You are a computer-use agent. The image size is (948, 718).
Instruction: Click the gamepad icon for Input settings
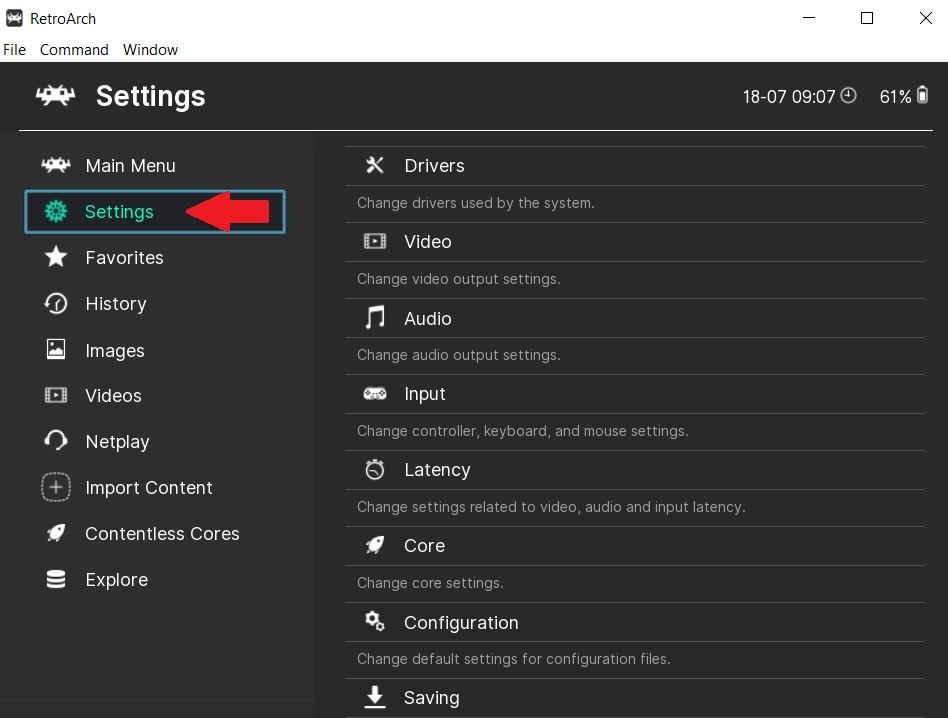click(x=374, y=393)
